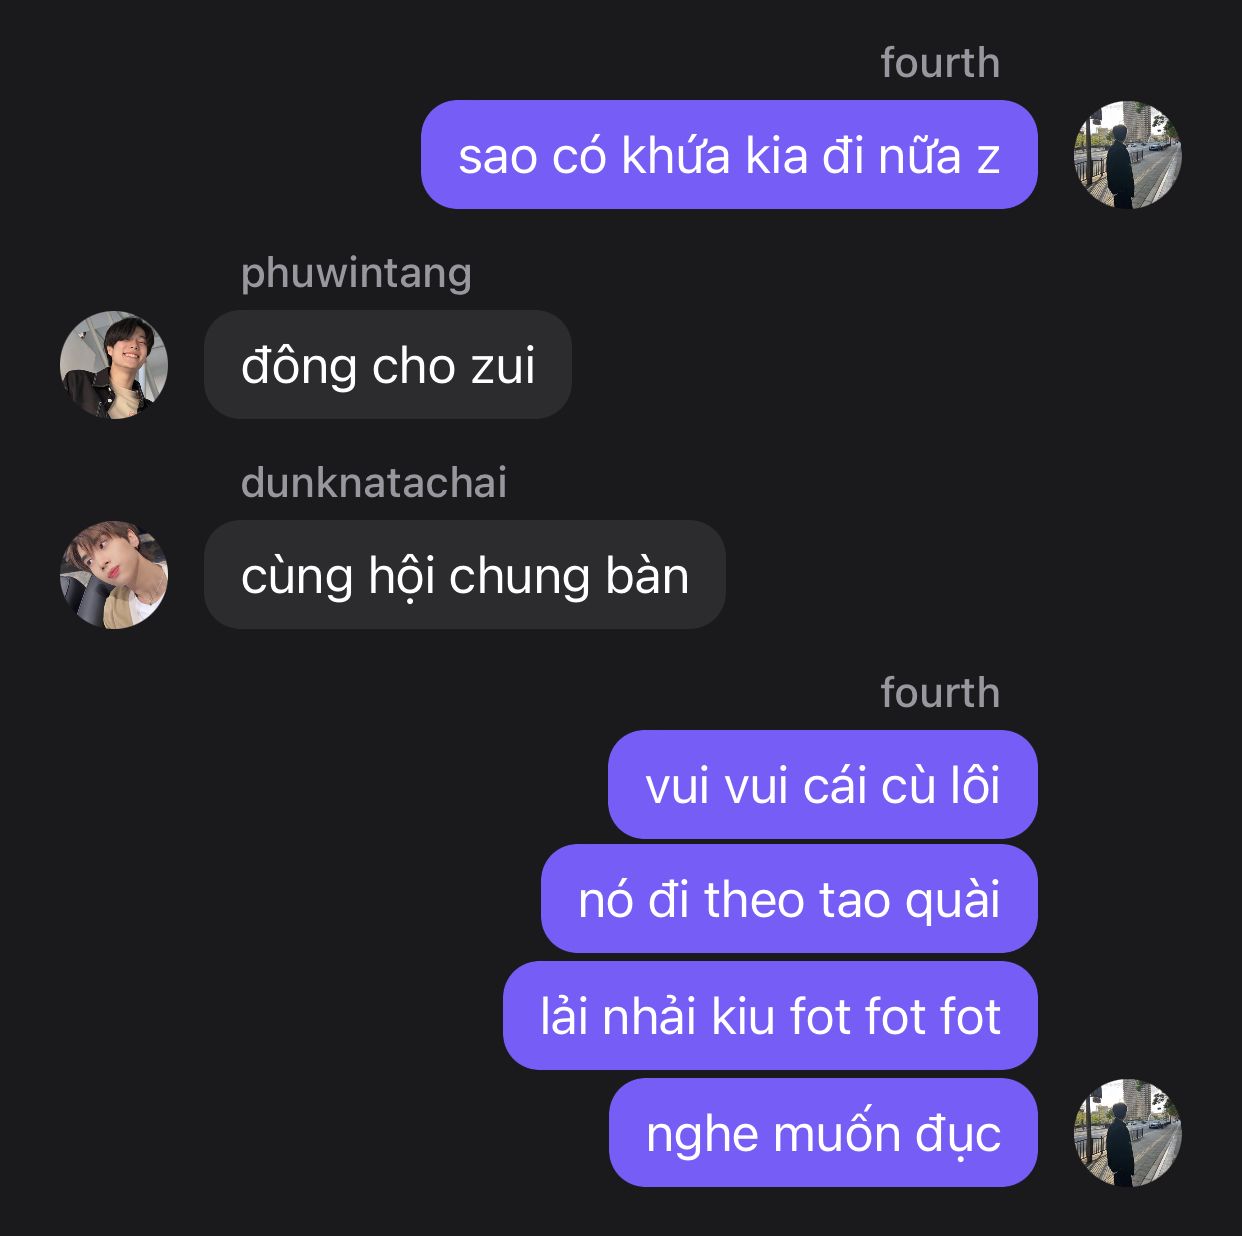Select the 'vui vui cái cù lôi' bubble
Viewport: 1242px width, 1236px height.
click(823, 785)
